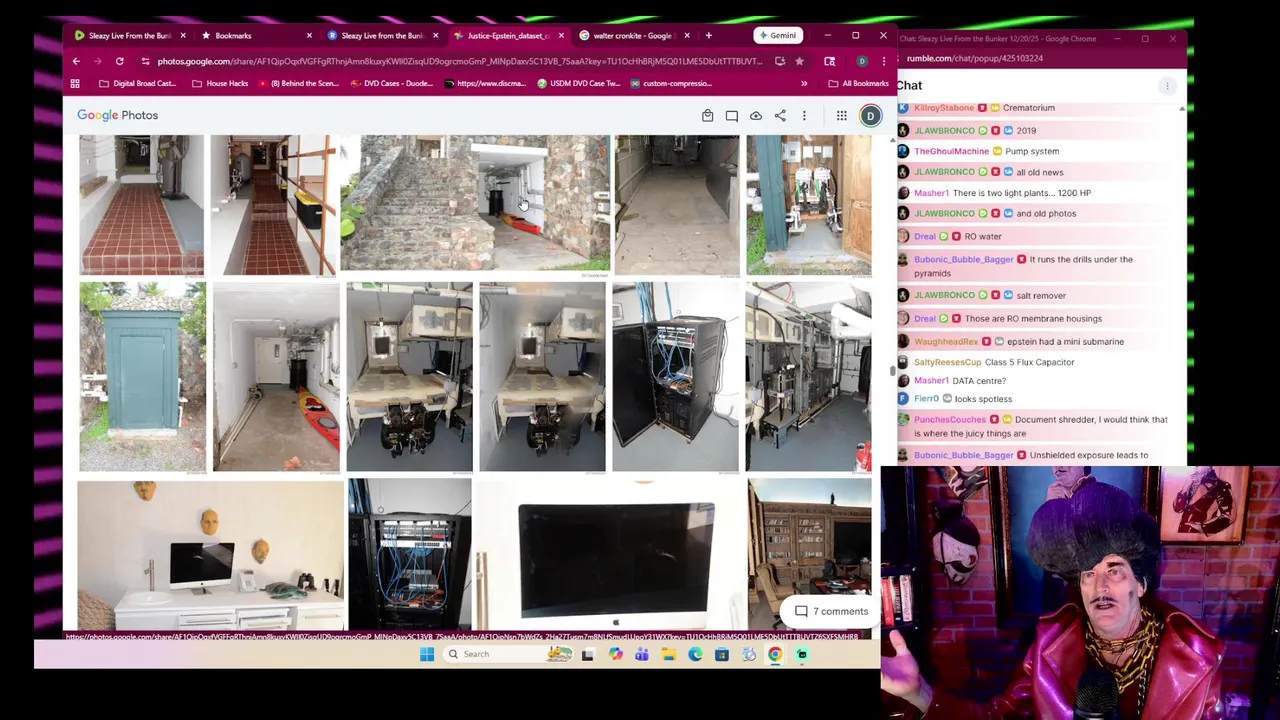Open the 7 comments button
Viewport: 1280px width, 720px height.
[x=832, y=612]
